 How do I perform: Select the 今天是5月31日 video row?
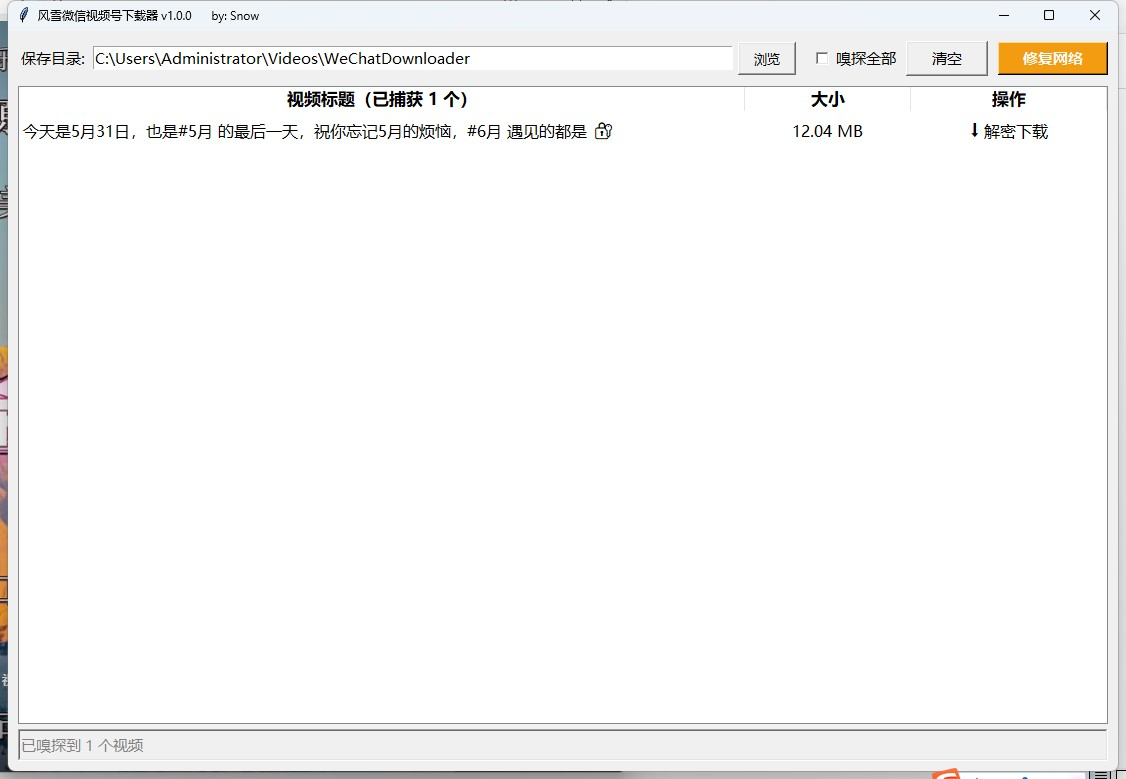562,131
